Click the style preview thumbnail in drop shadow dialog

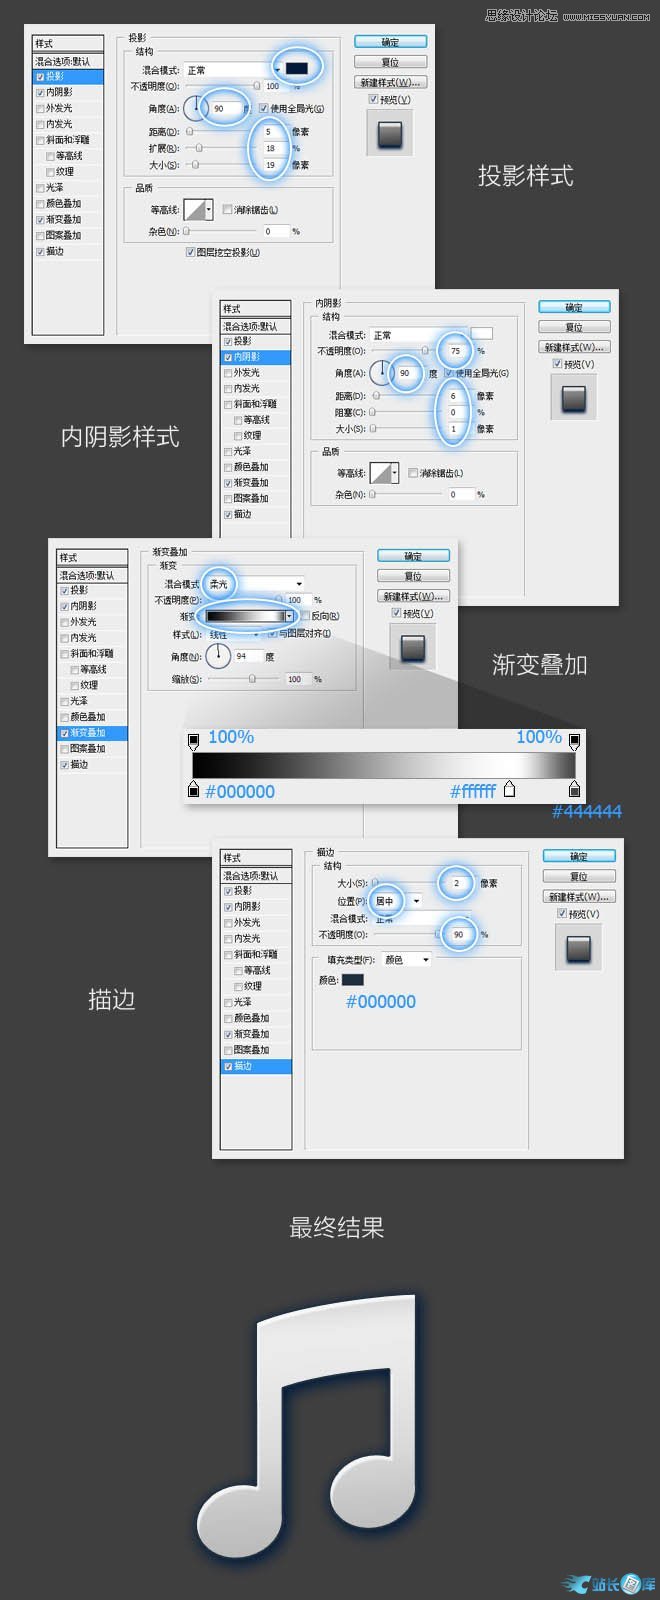[x=389, y=132]
